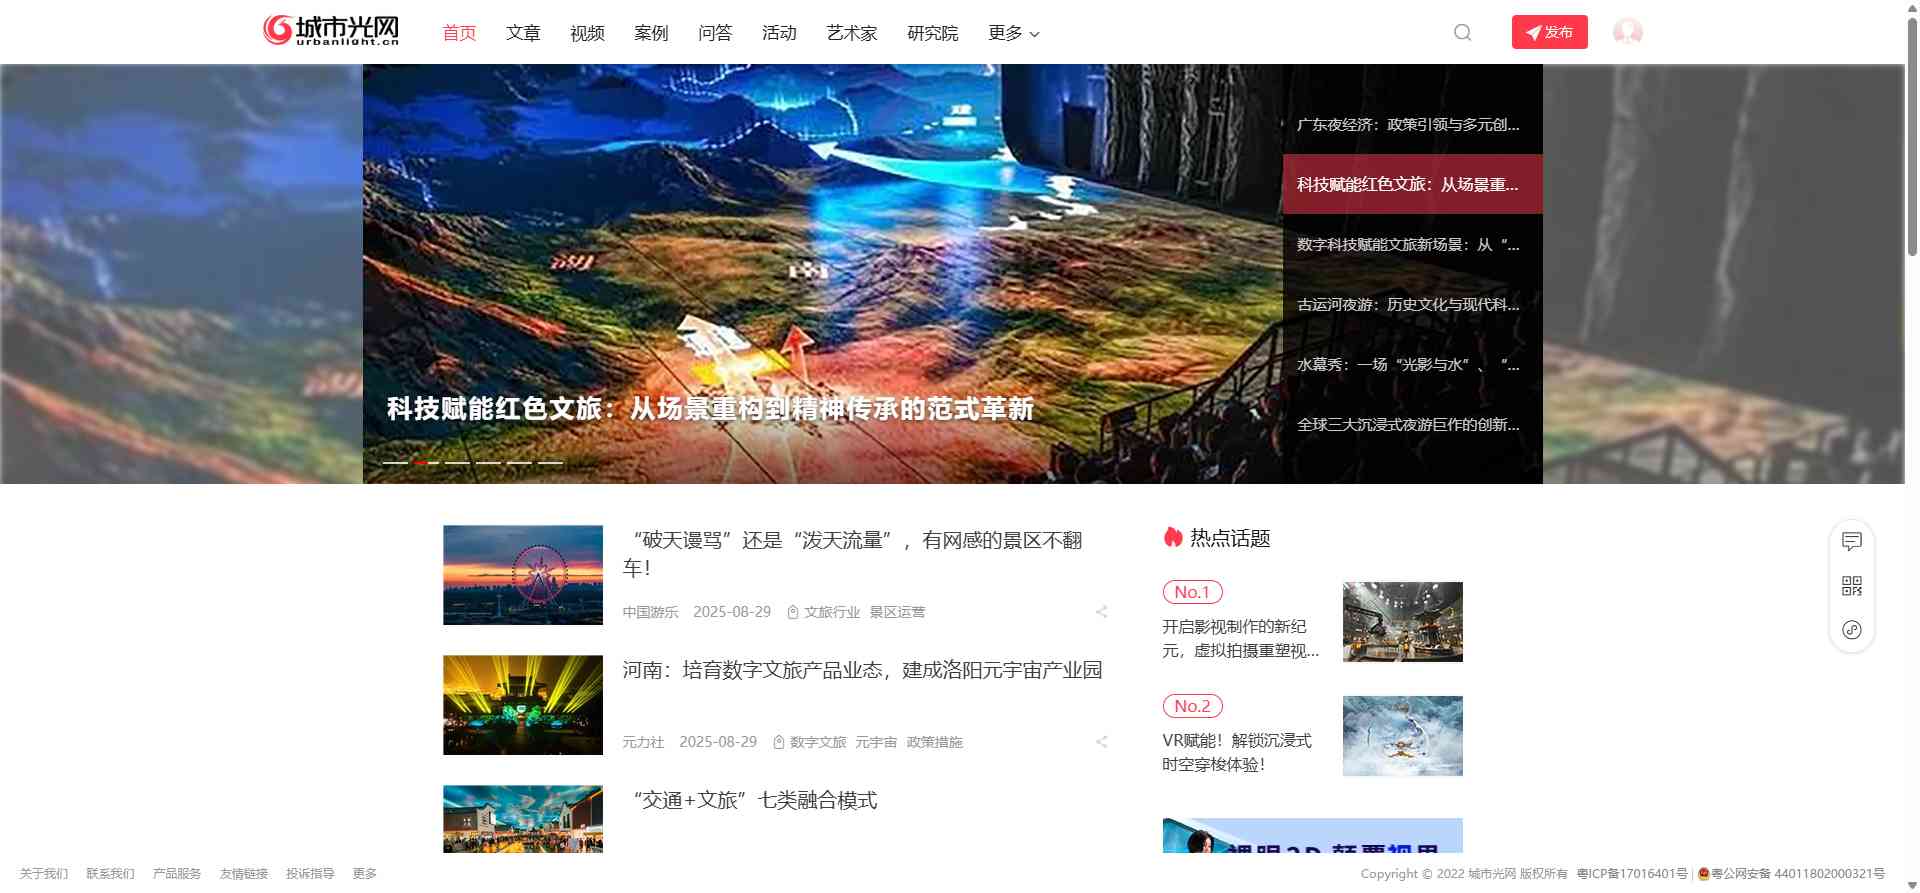Viewport: 1920px width, 893px height.
Task: Switch to the 研究院 navigation tab
Action: (932, 33)
